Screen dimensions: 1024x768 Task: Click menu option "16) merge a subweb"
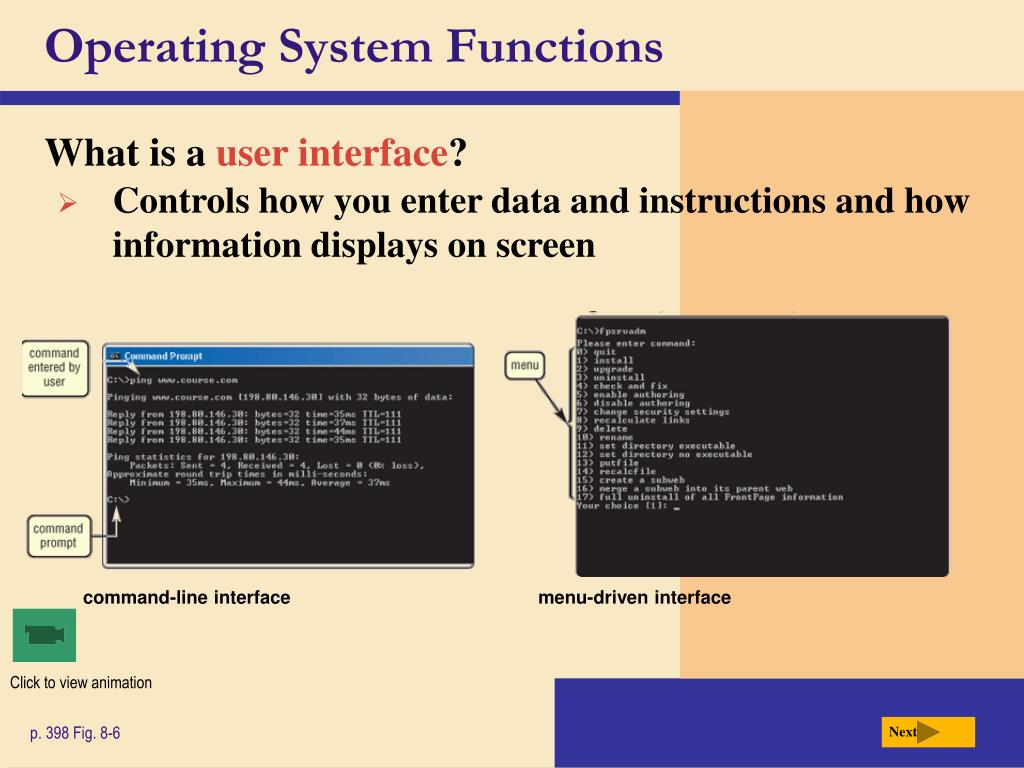[x=684, y=488]
